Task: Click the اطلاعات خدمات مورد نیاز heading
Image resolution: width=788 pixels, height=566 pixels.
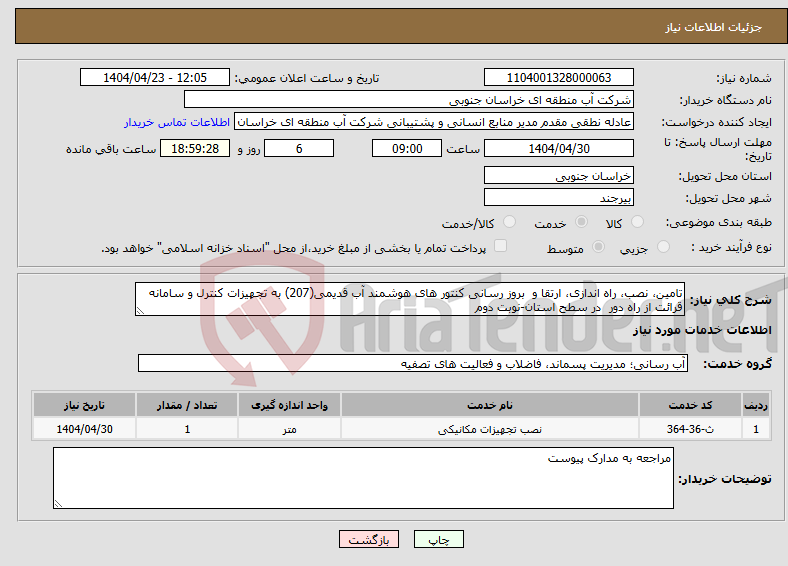Action: pos(702,330)
